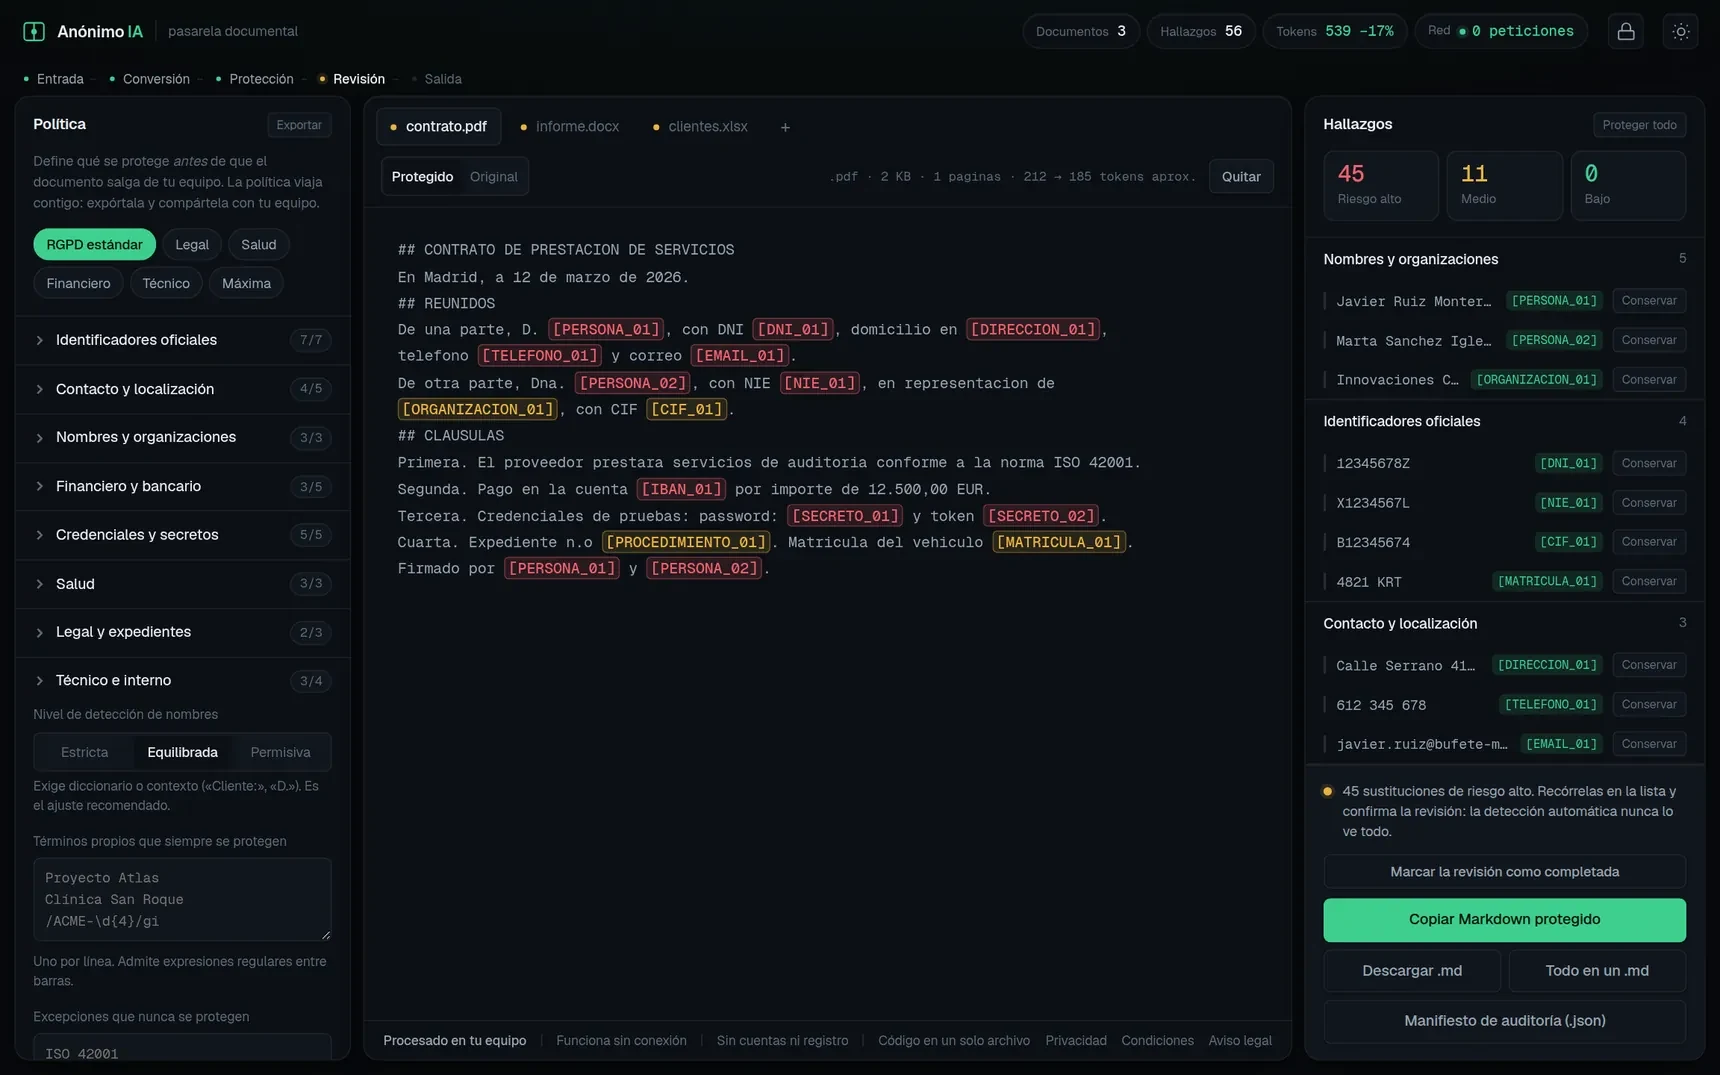Click Conservar for Javier Ruiz Monter
This screenshot has width=1720, height=1075.
(x=1648, y=301)
